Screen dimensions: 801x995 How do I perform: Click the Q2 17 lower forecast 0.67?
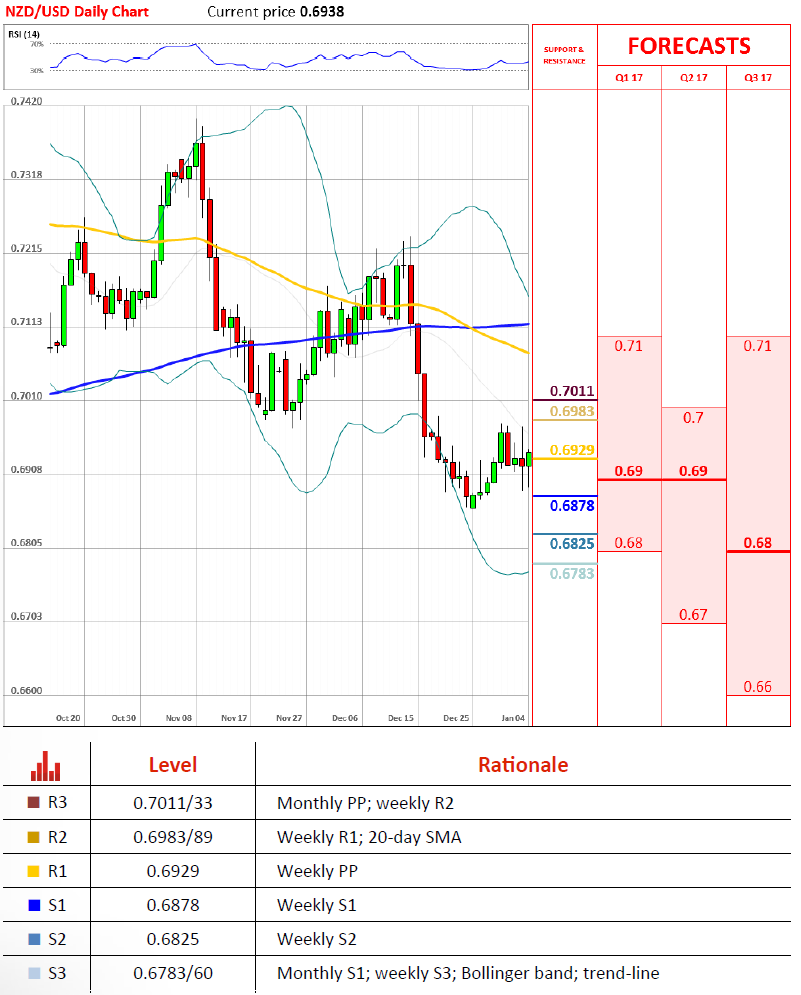point(693,615)
